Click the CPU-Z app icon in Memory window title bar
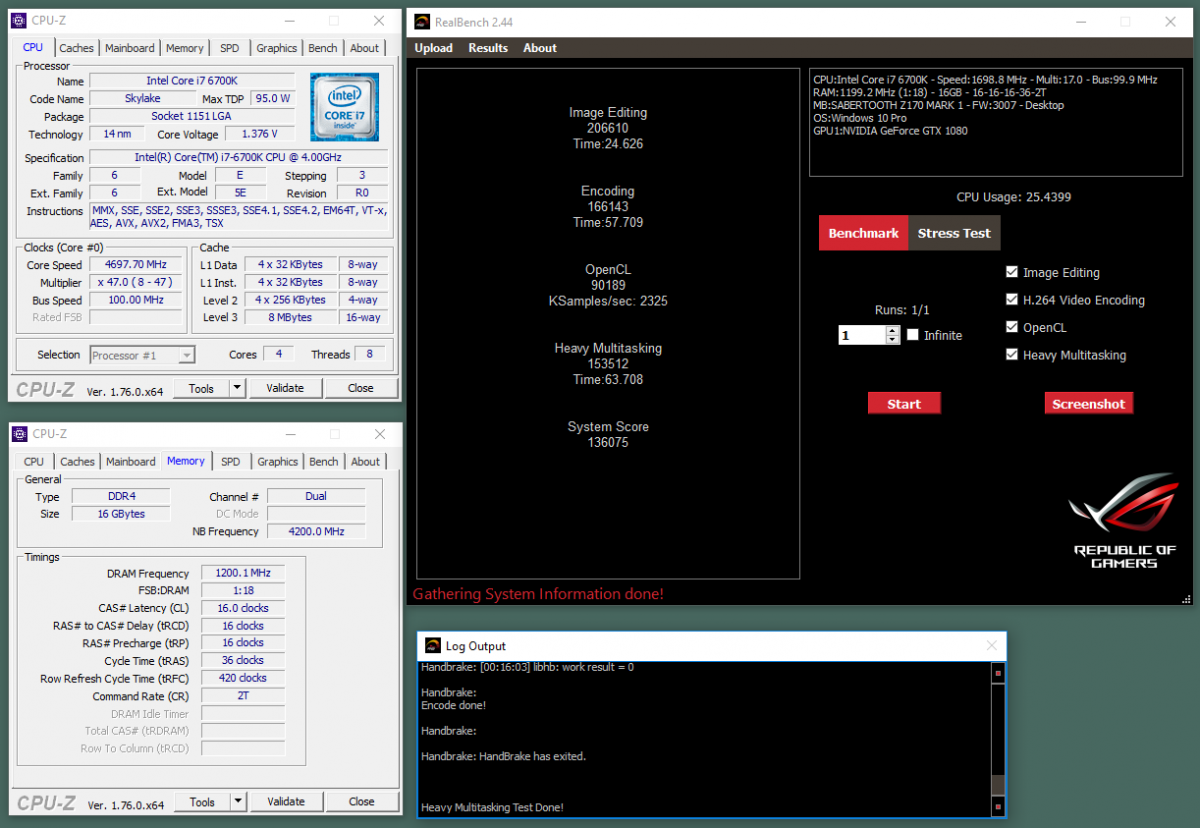 pos(19,434)
